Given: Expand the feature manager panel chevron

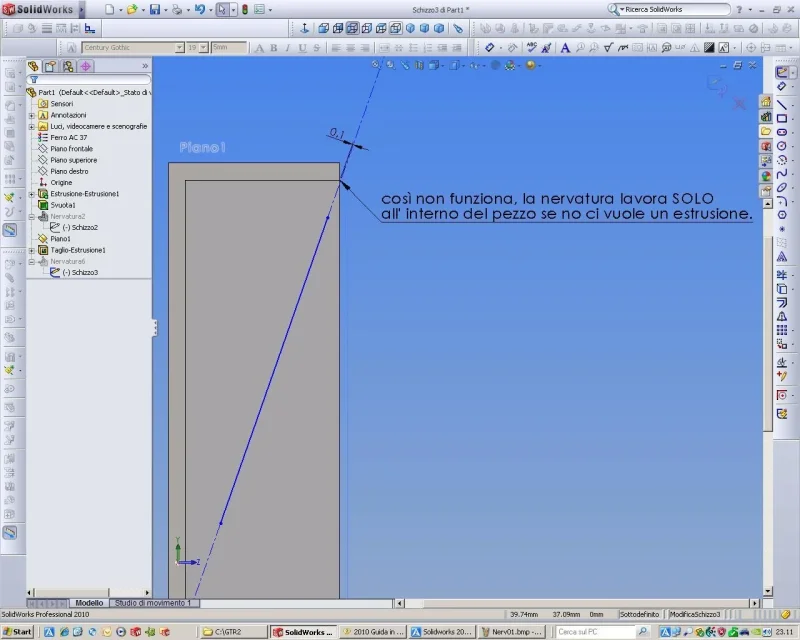Looking at the screenshot, I should point(145,66).
